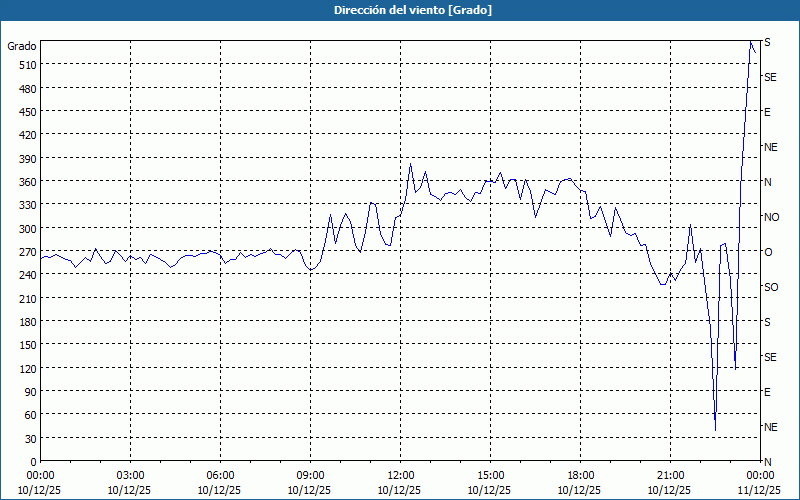Click the 18:00 time axis label
The width and height of the screenshot is (800, 500).
click(x=581, y=476)
